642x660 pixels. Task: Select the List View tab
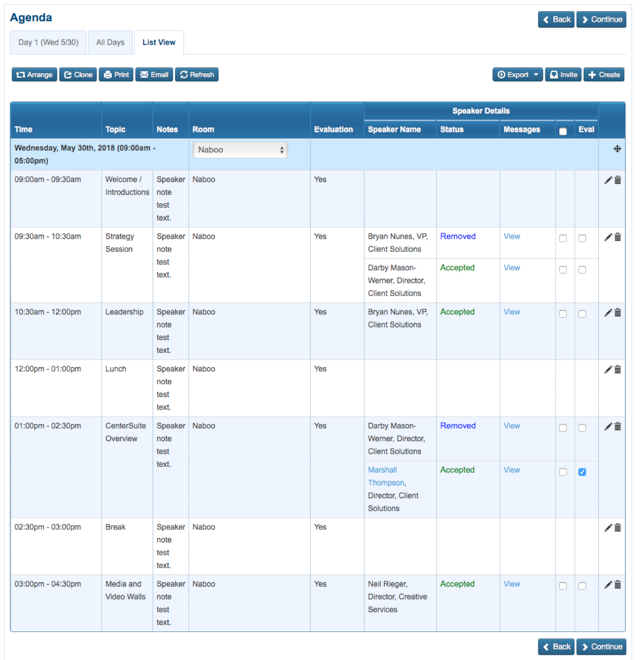pos(159,43)
